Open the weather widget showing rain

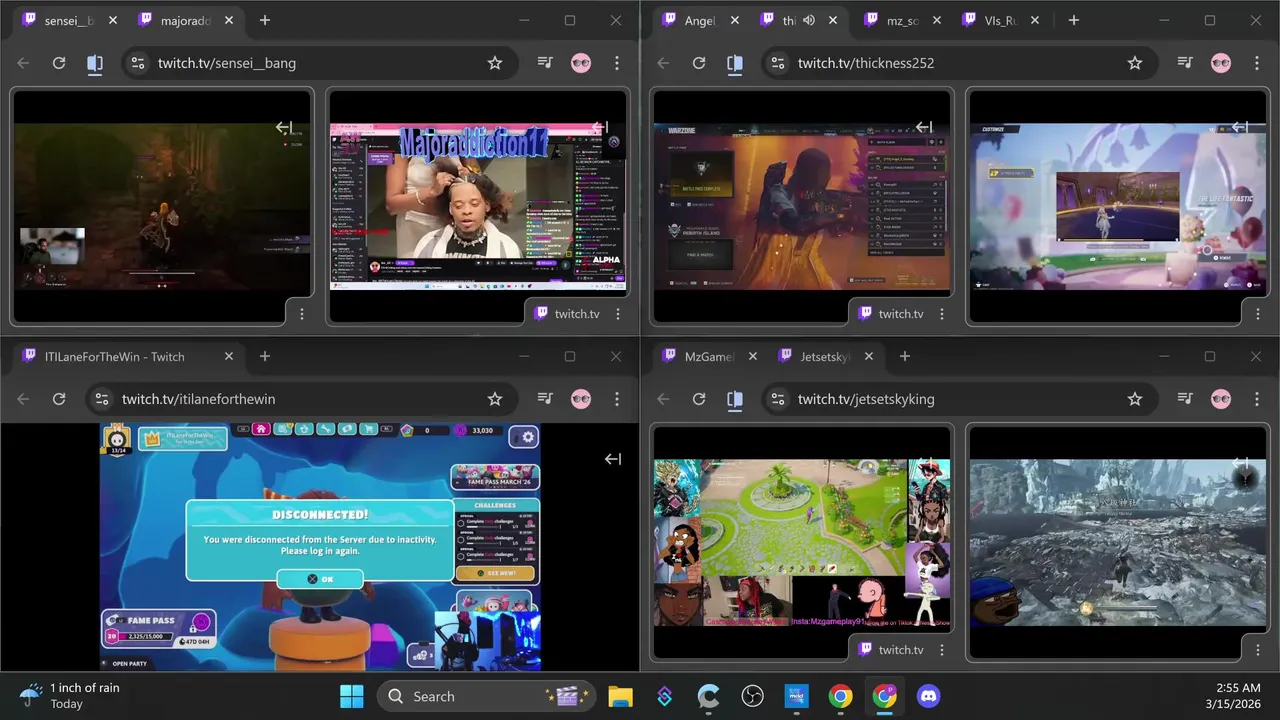coord(72,696)
